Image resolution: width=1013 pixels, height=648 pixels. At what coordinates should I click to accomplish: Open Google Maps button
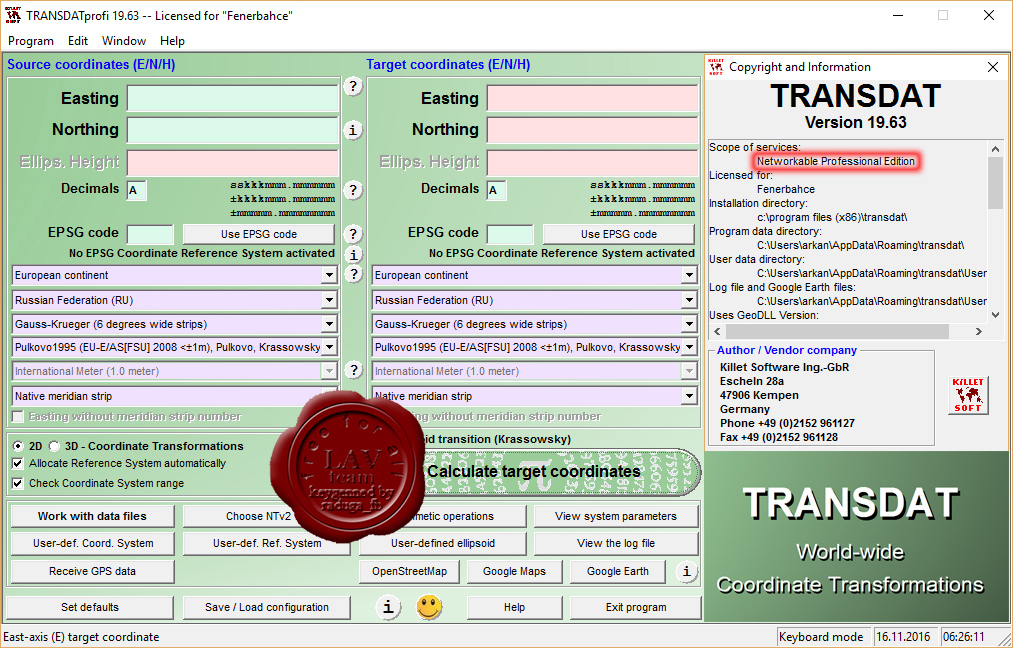[514, 571]
